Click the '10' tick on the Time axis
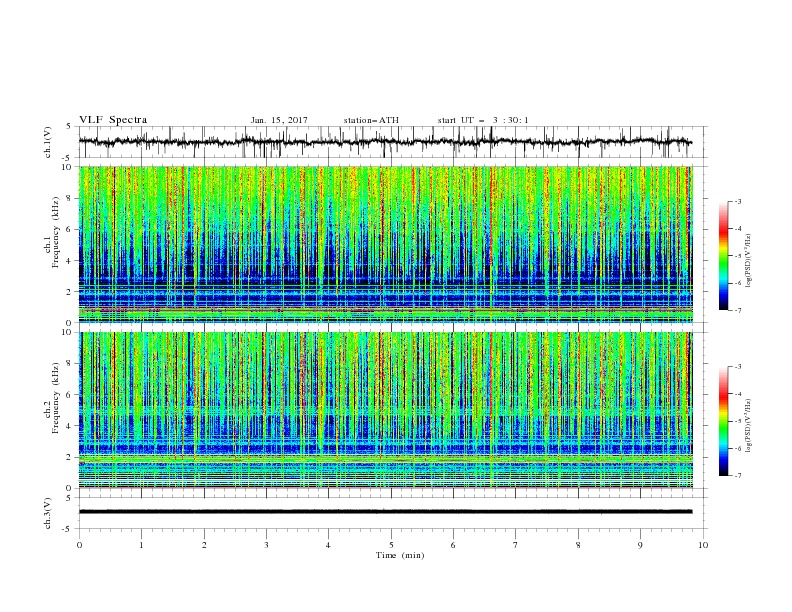This screenshot has width=792, height=612. coord(703,545)
